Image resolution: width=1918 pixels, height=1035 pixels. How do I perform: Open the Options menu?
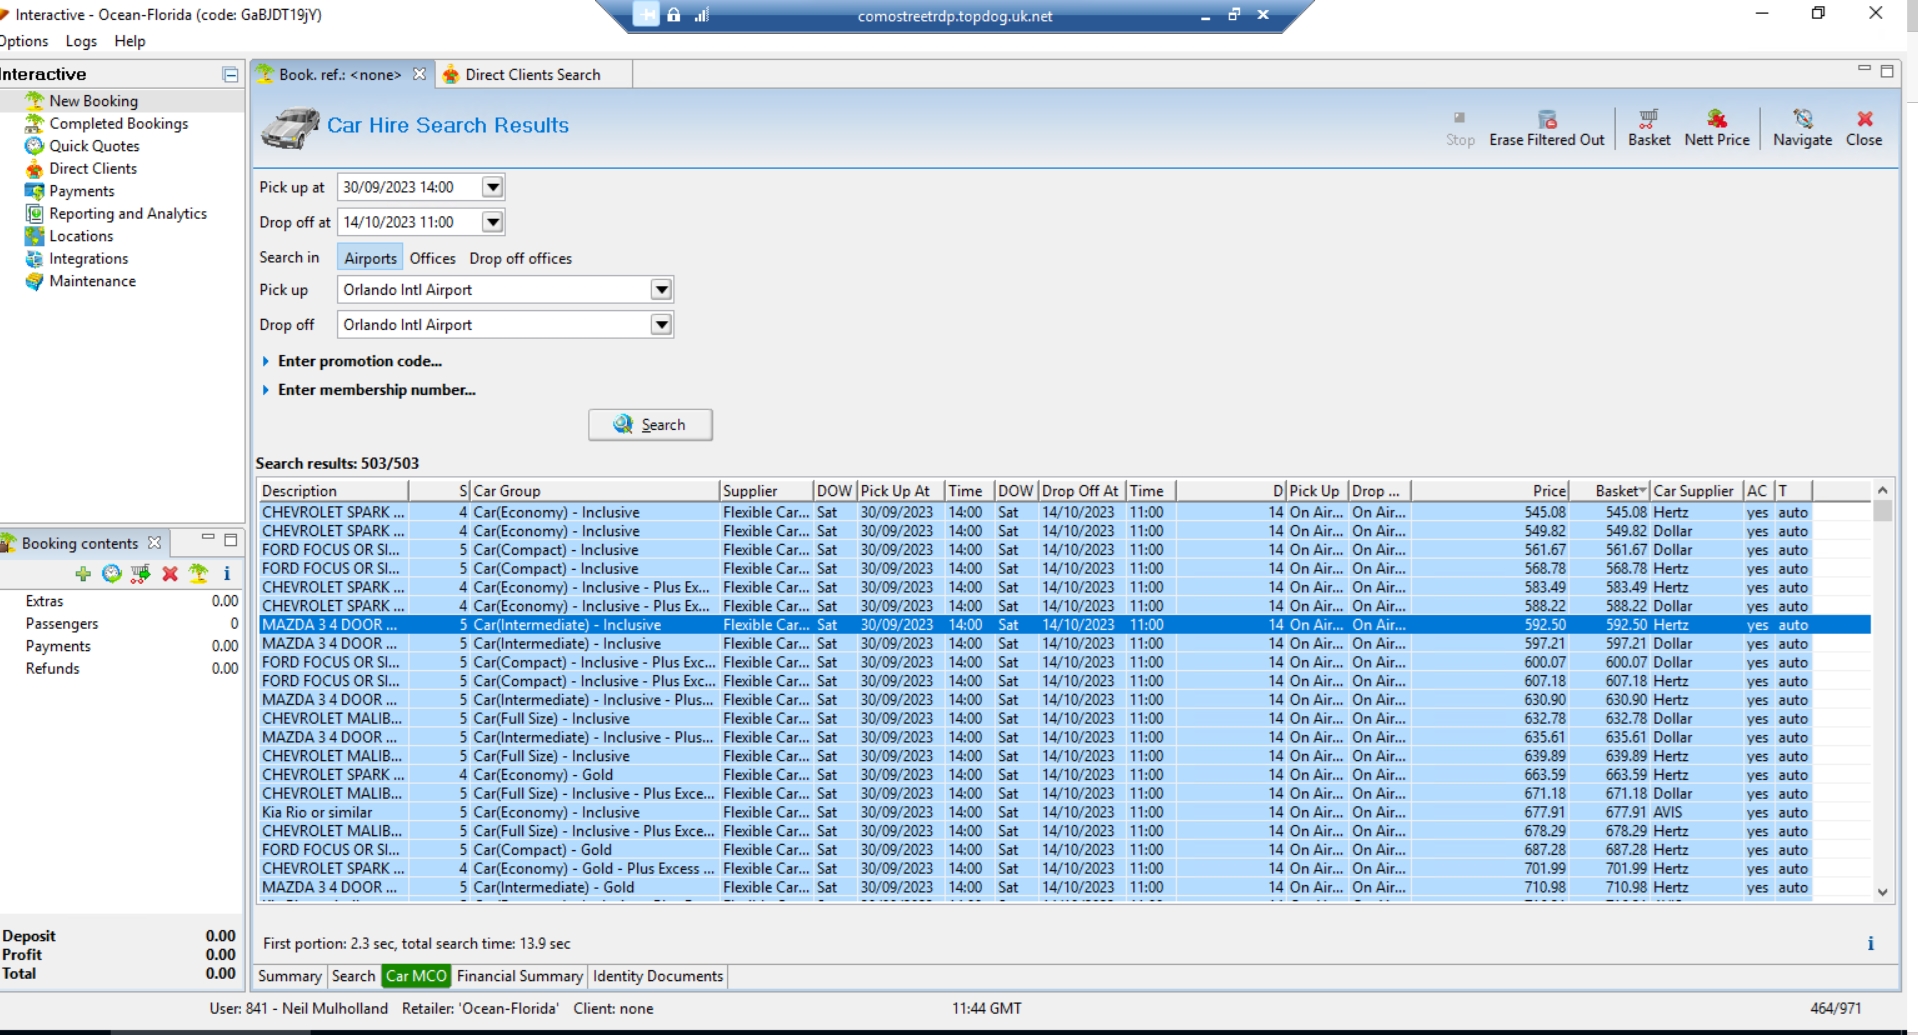[24, 41]
